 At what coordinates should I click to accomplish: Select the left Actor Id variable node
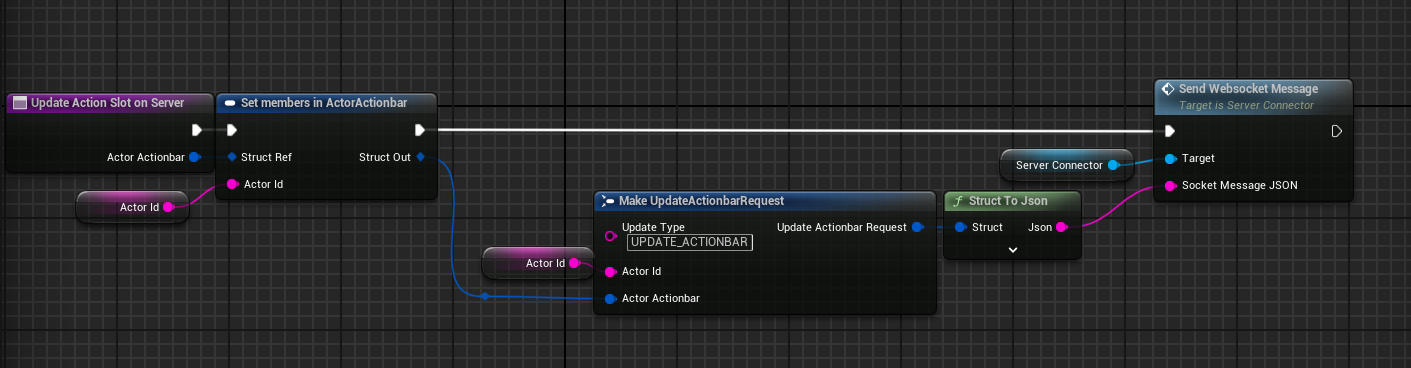click(132, 207)
